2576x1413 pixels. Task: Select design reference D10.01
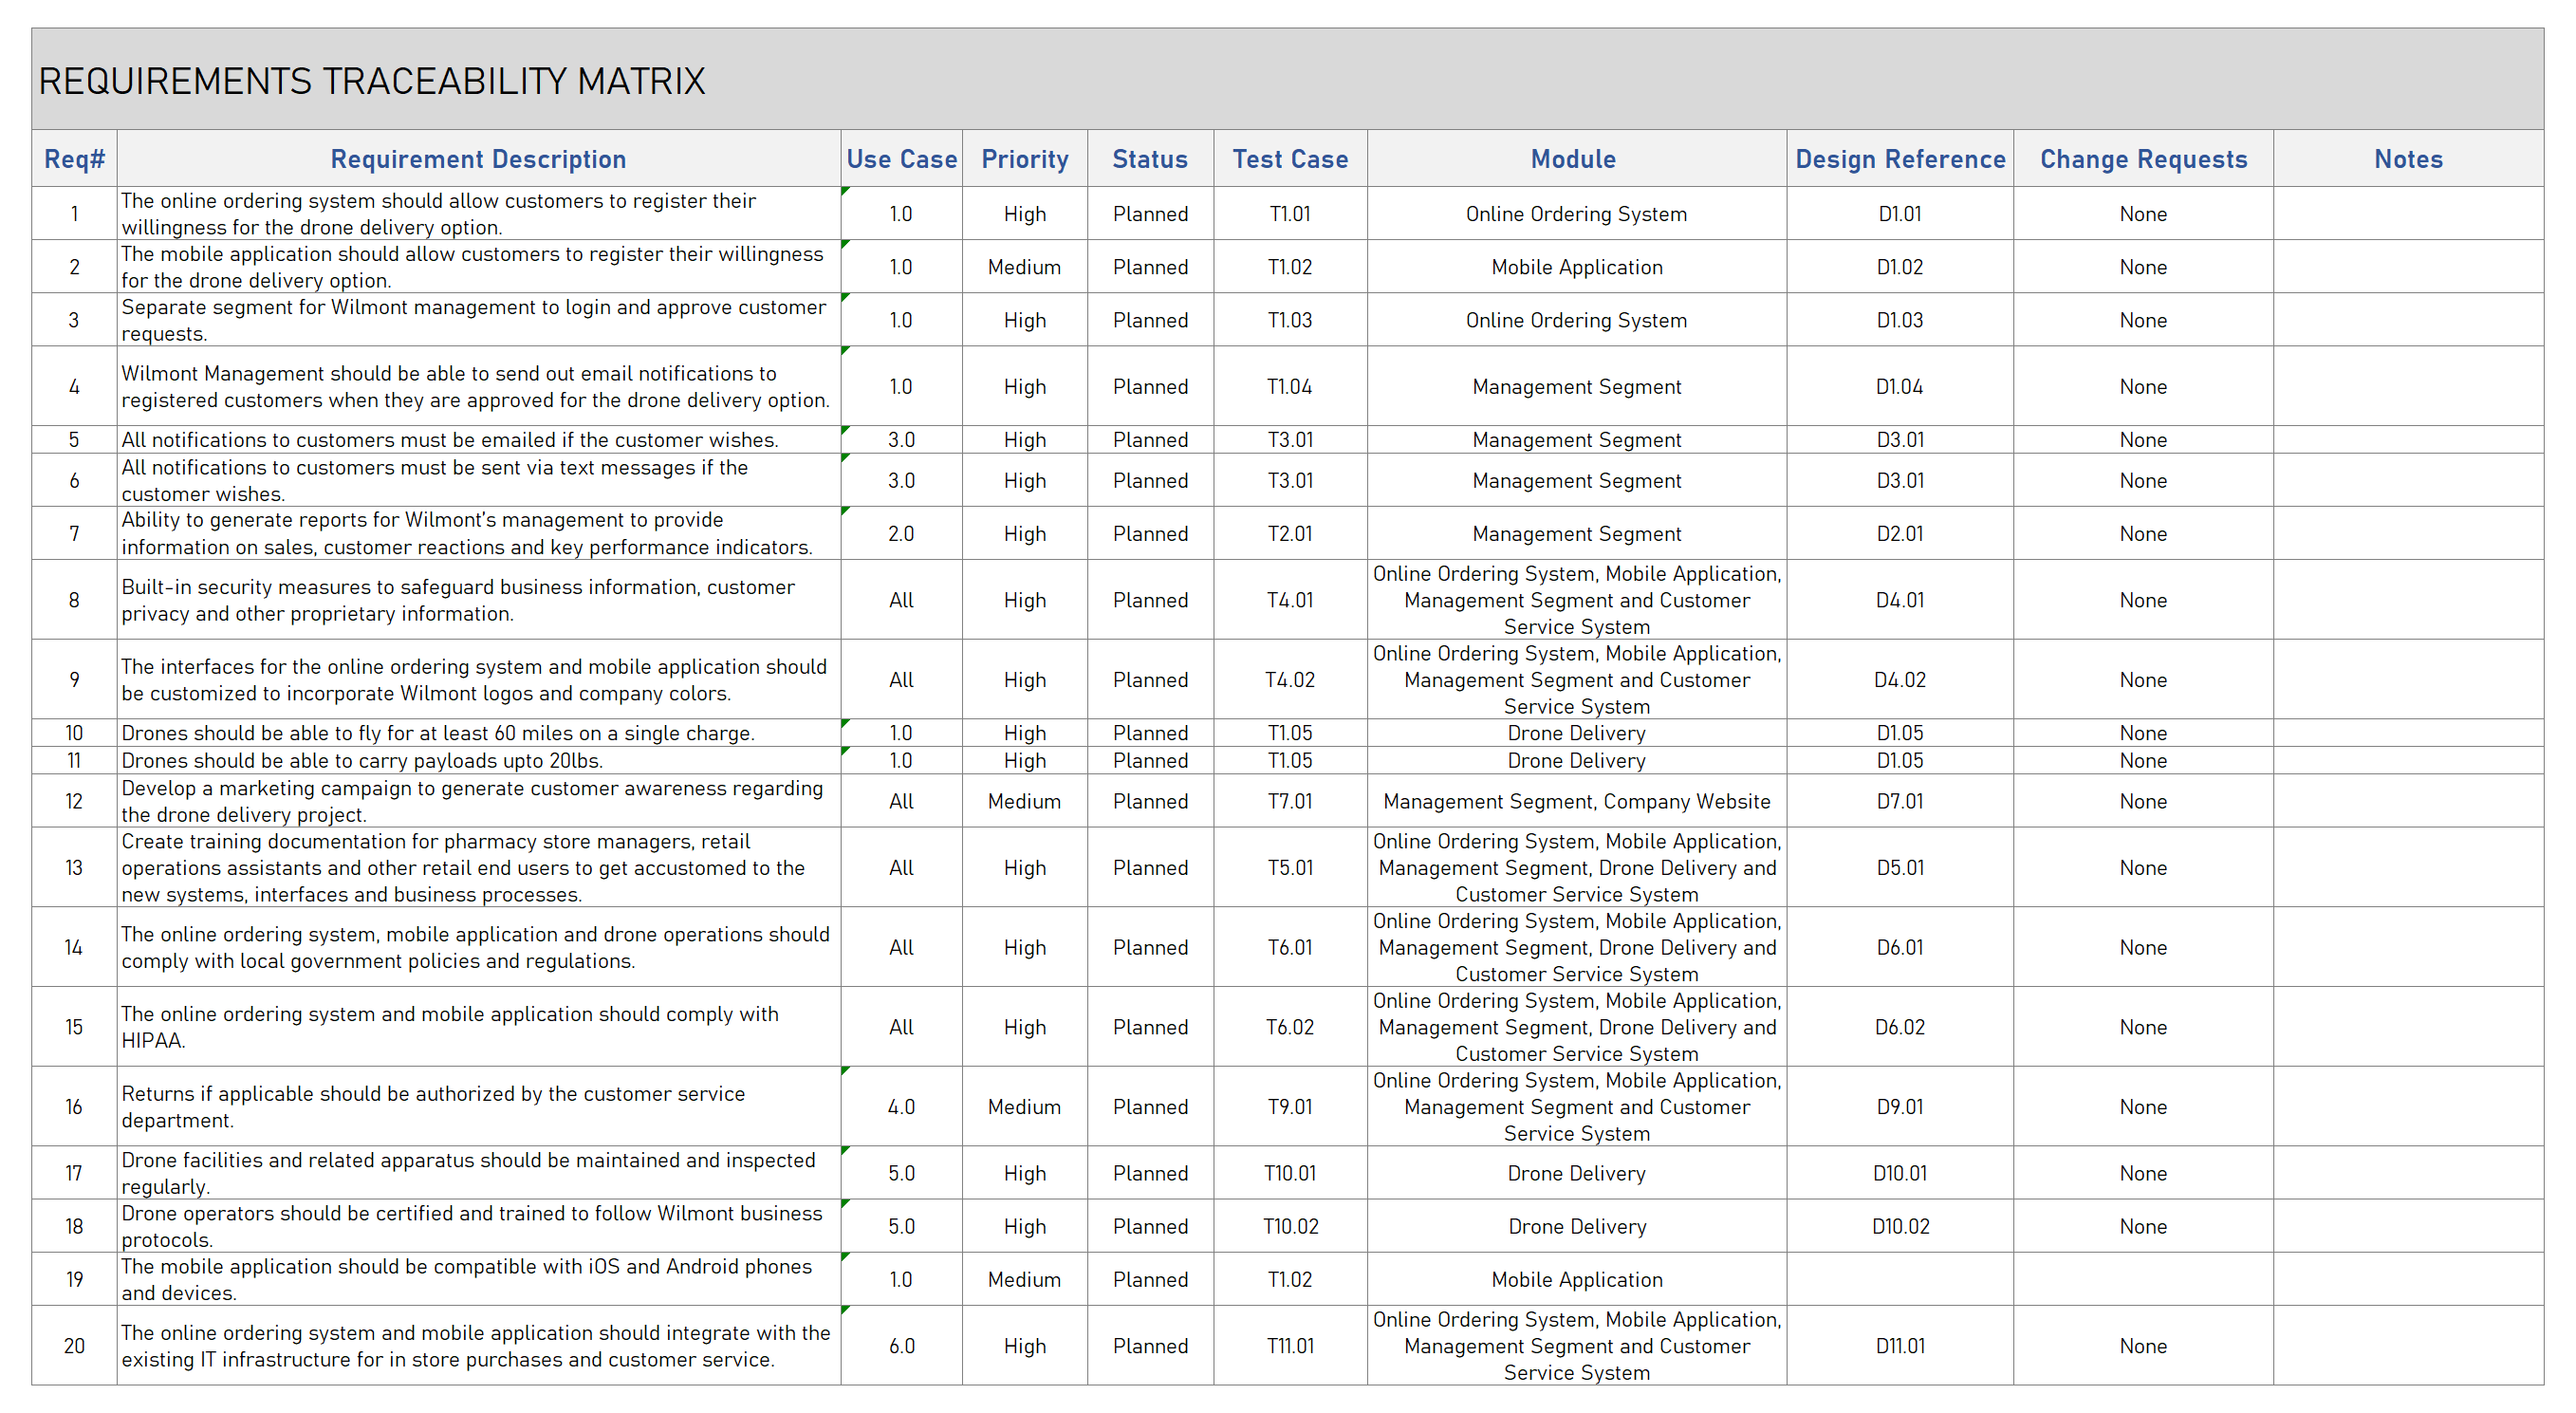1899,1173
